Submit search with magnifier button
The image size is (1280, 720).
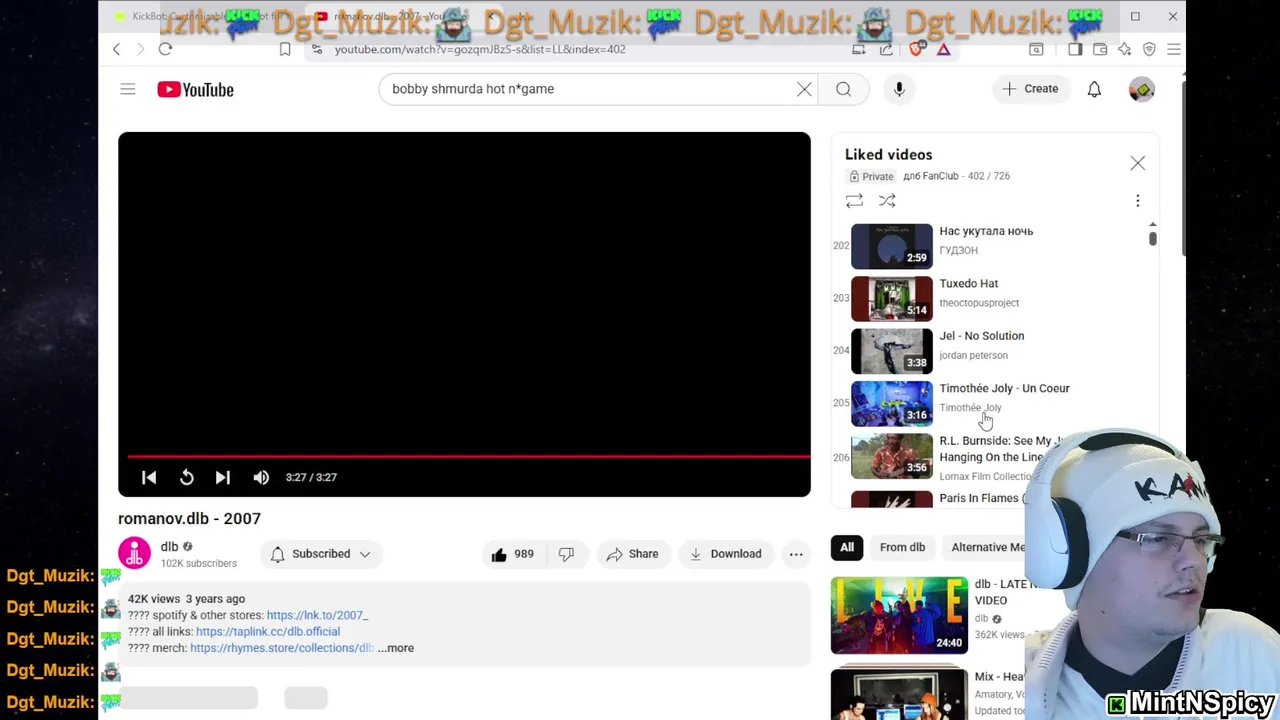click(843, 89)
